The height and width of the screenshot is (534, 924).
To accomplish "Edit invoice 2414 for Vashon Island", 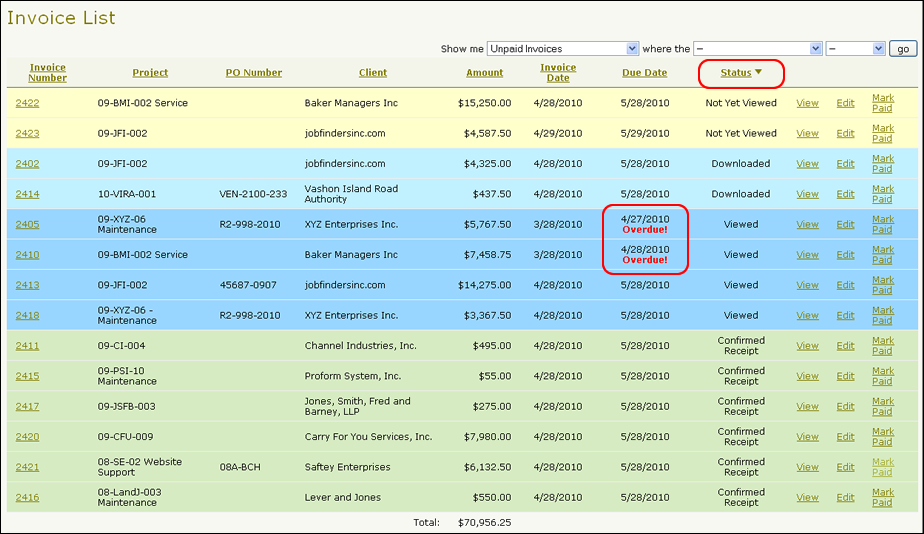I will click(x=845, y=194).
